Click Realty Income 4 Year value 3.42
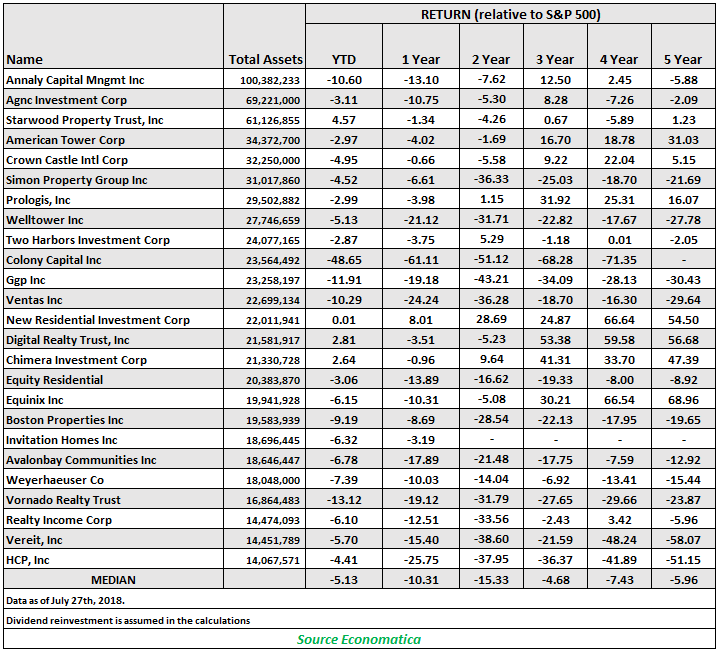Screen dimensions: 720x653 (x=619, y=520)
